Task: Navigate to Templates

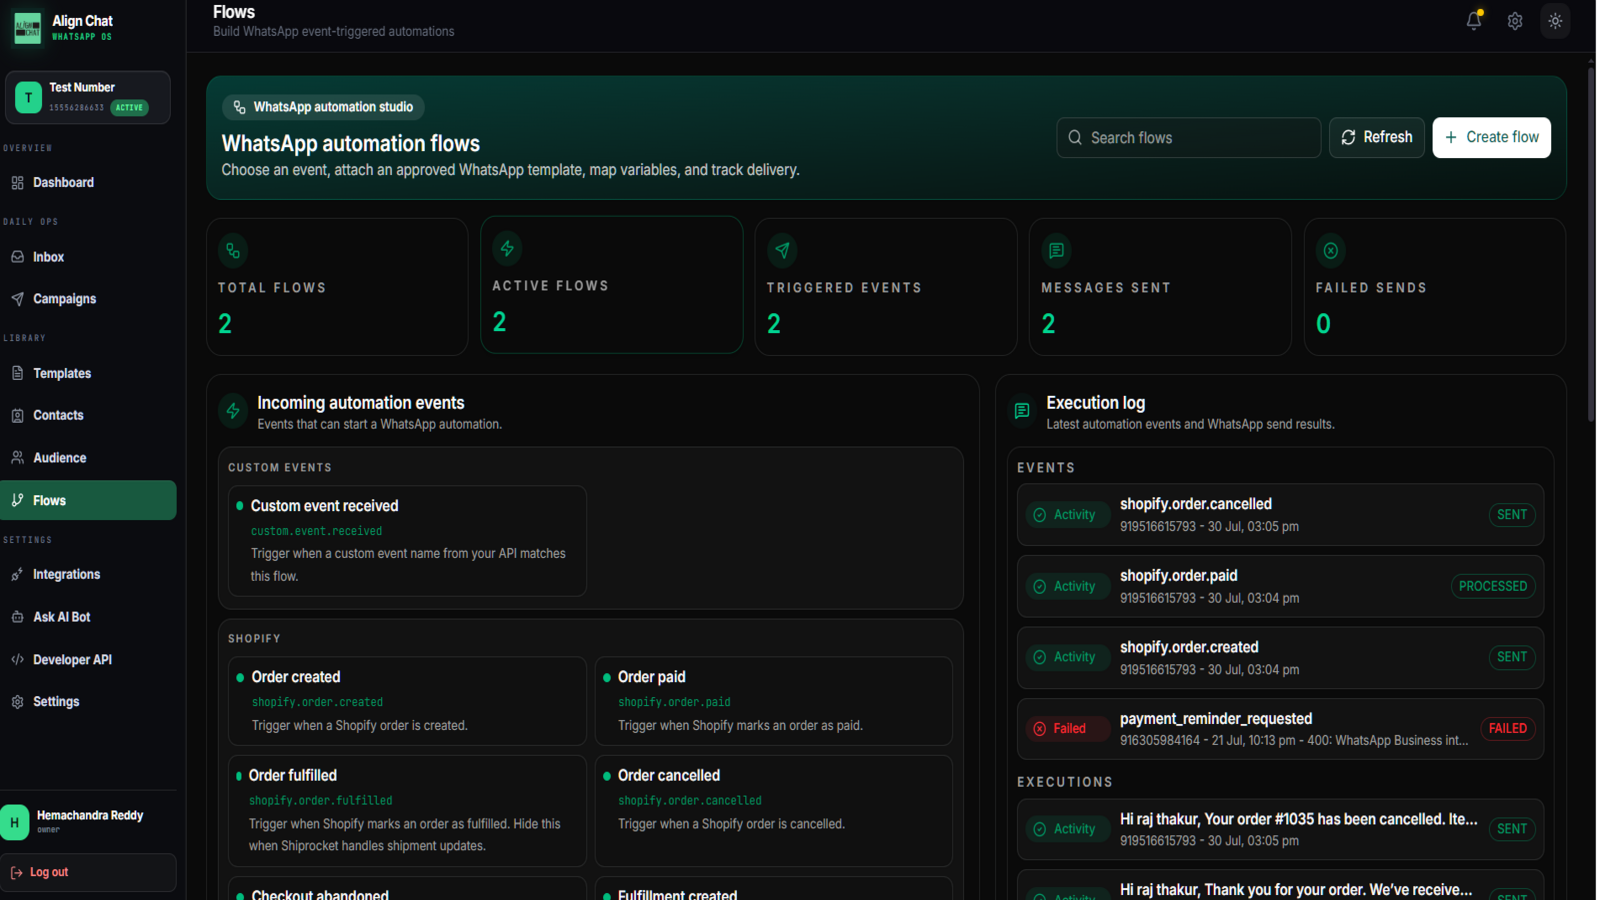Action: point(88,373)
